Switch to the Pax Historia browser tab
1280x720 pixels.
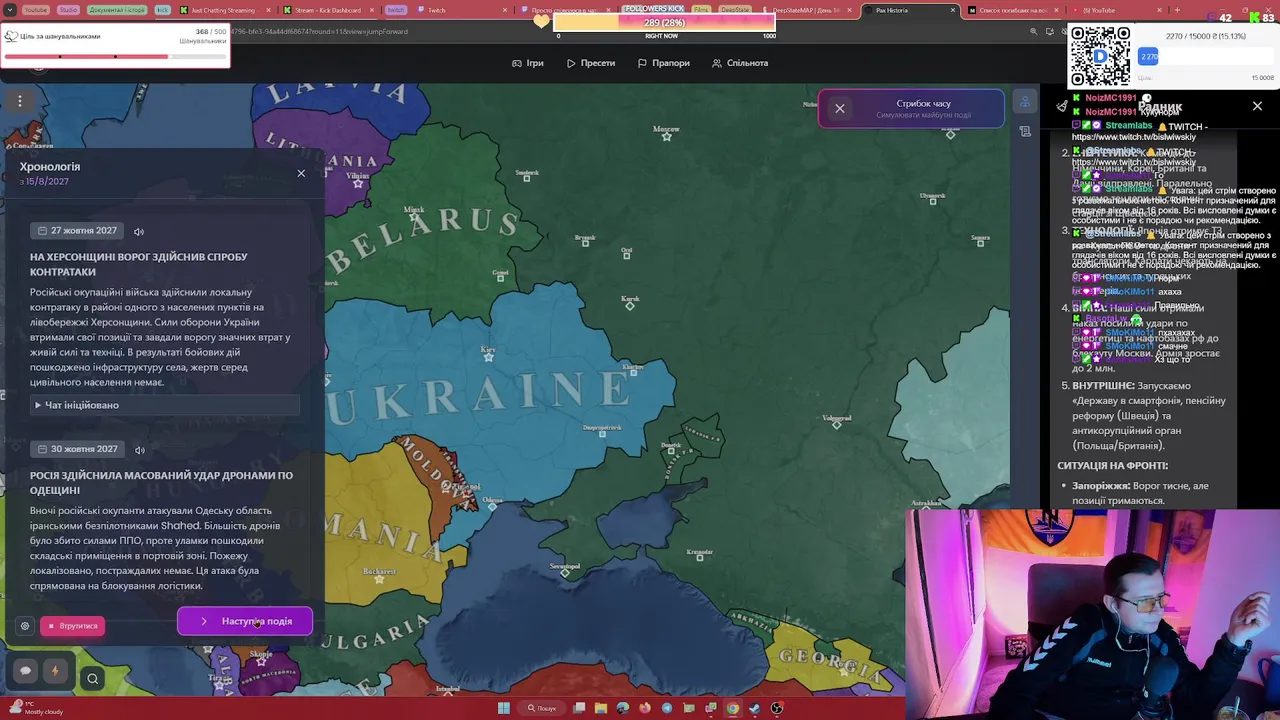910,10
